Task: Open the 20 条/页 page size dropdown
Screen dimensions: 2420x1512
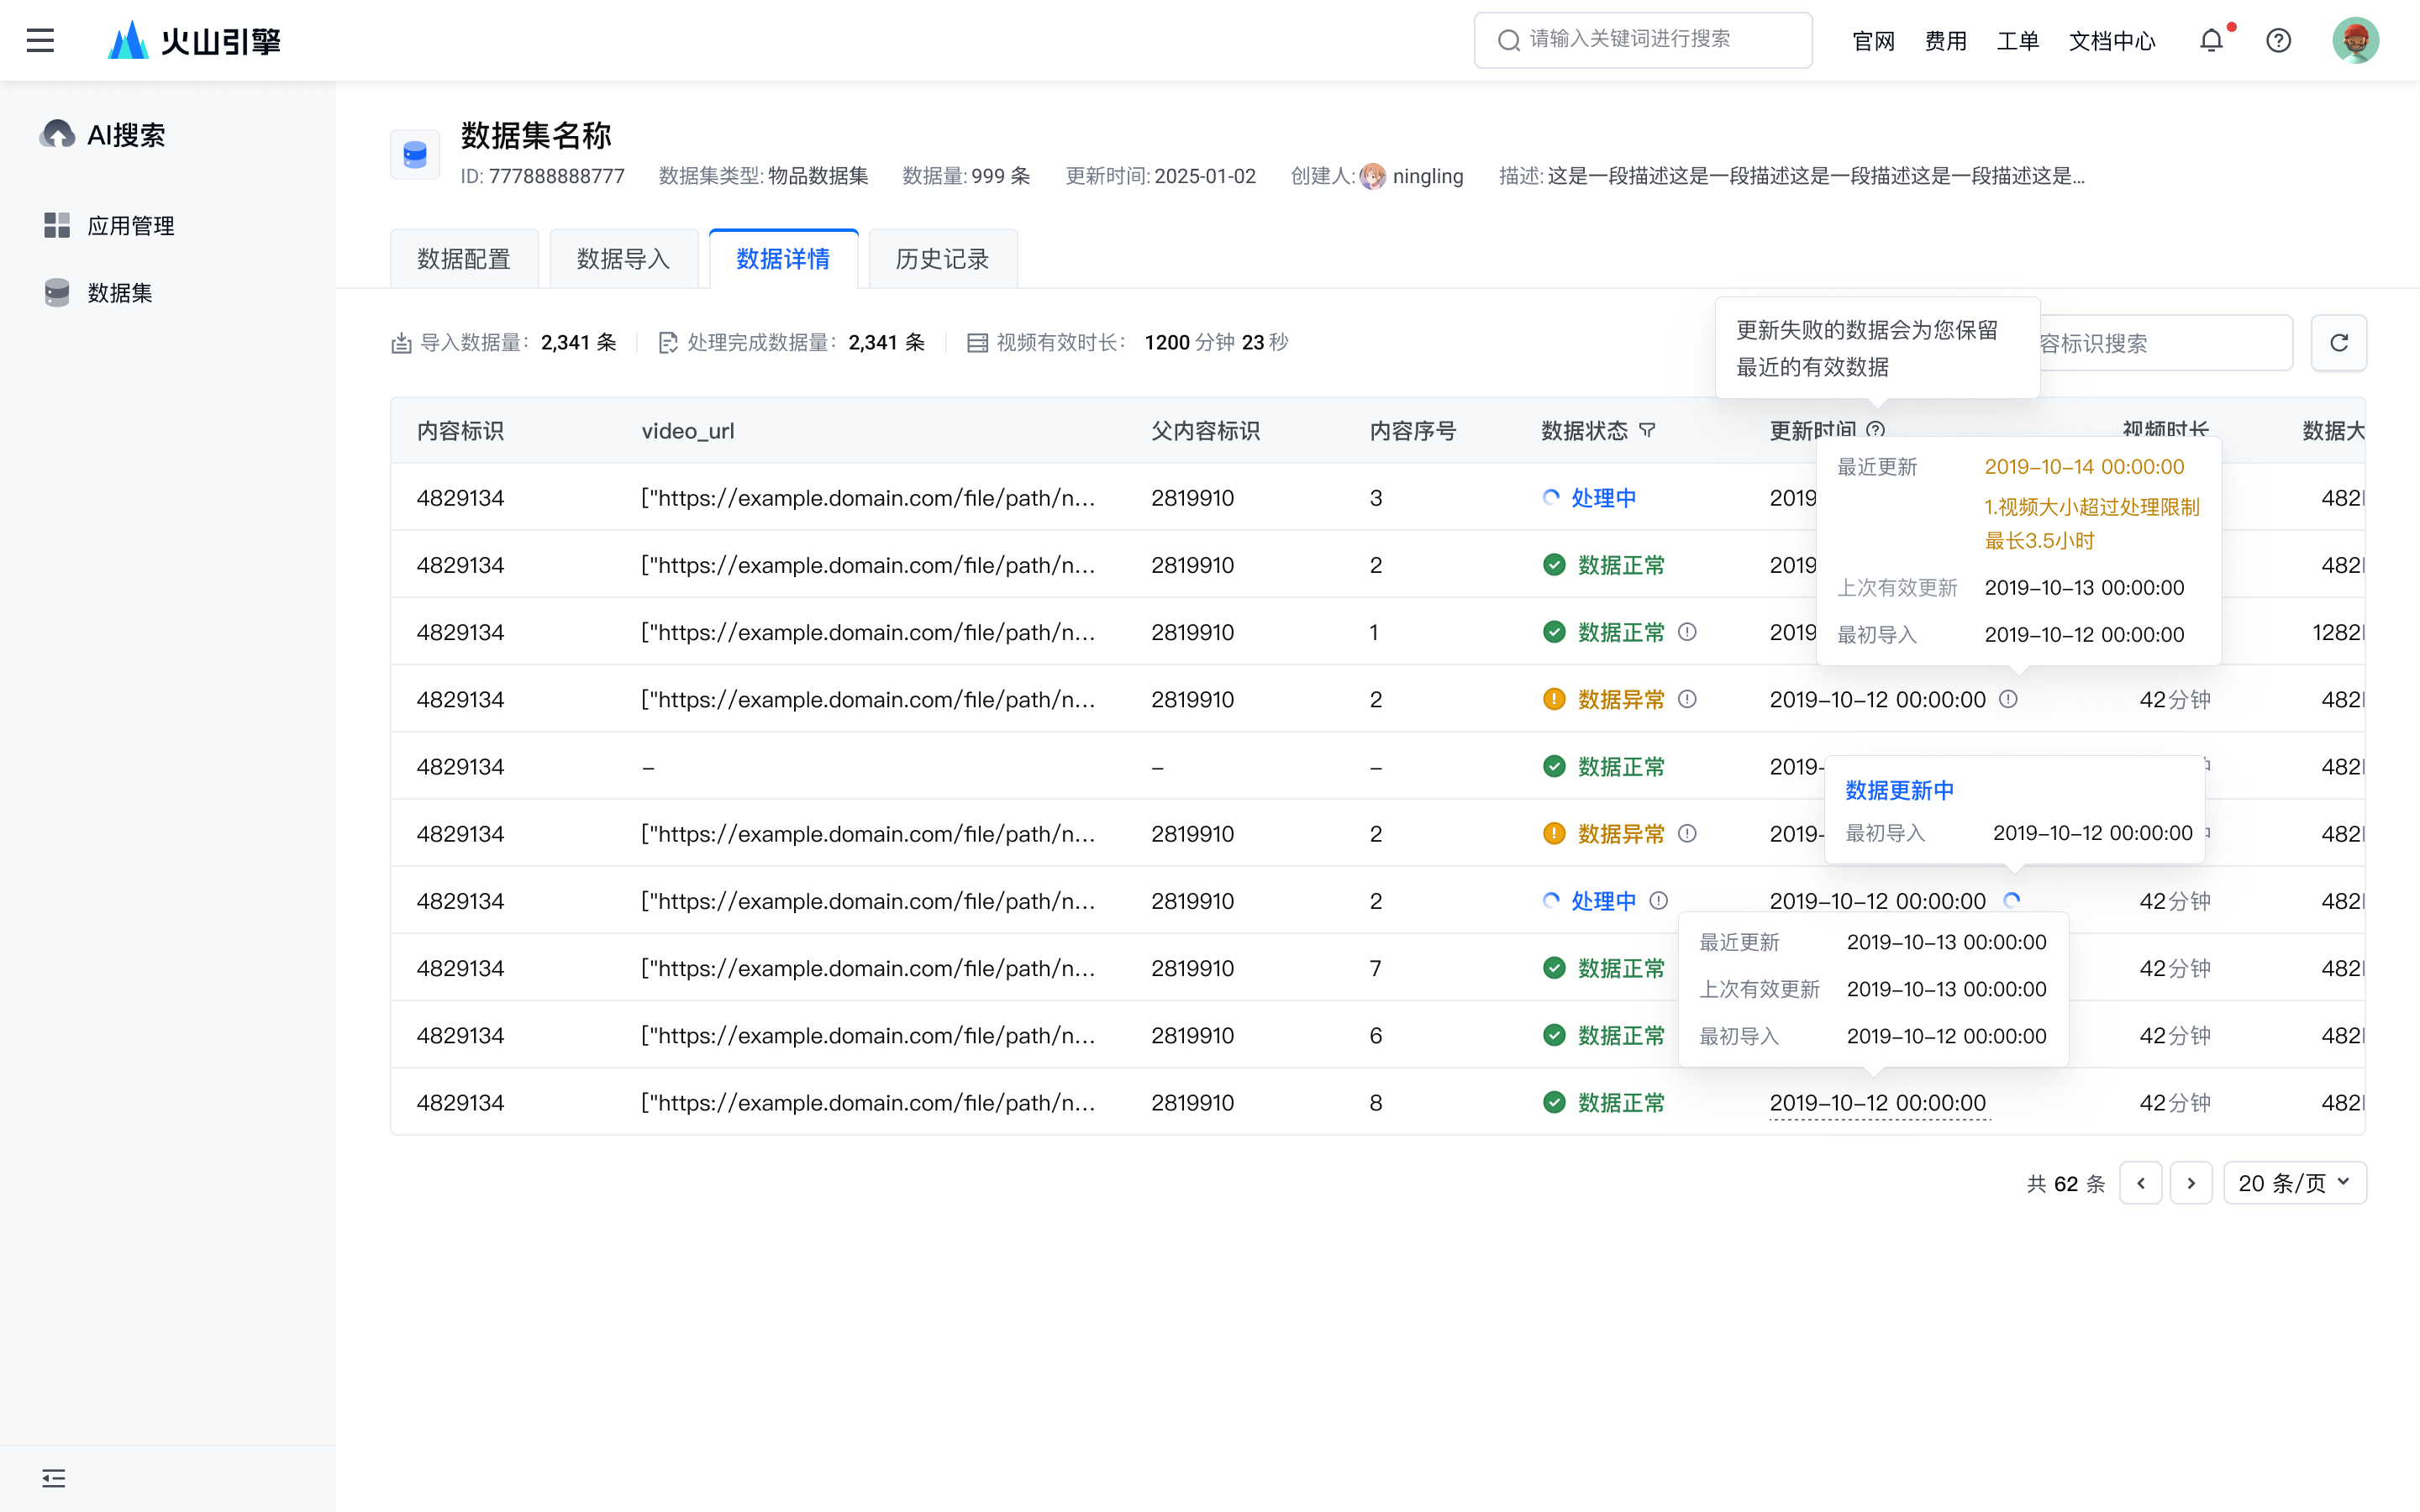Action: (2294, 1183)
